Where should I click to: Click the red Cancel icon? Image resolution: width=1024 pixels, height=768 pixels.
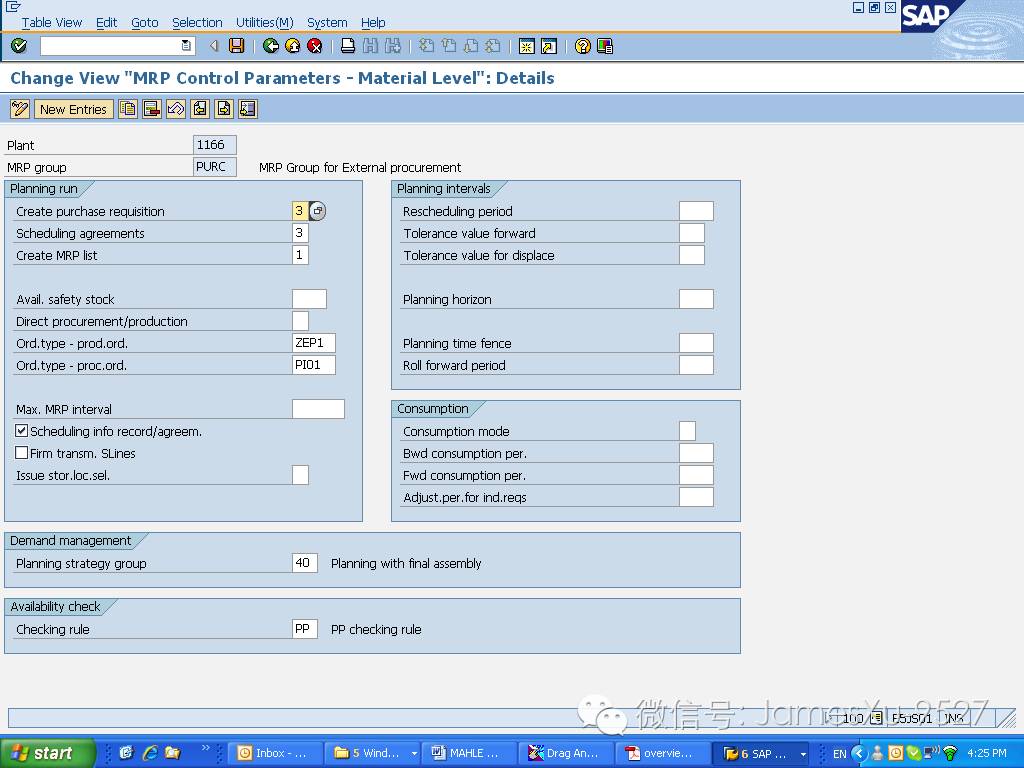click(315, 46)
